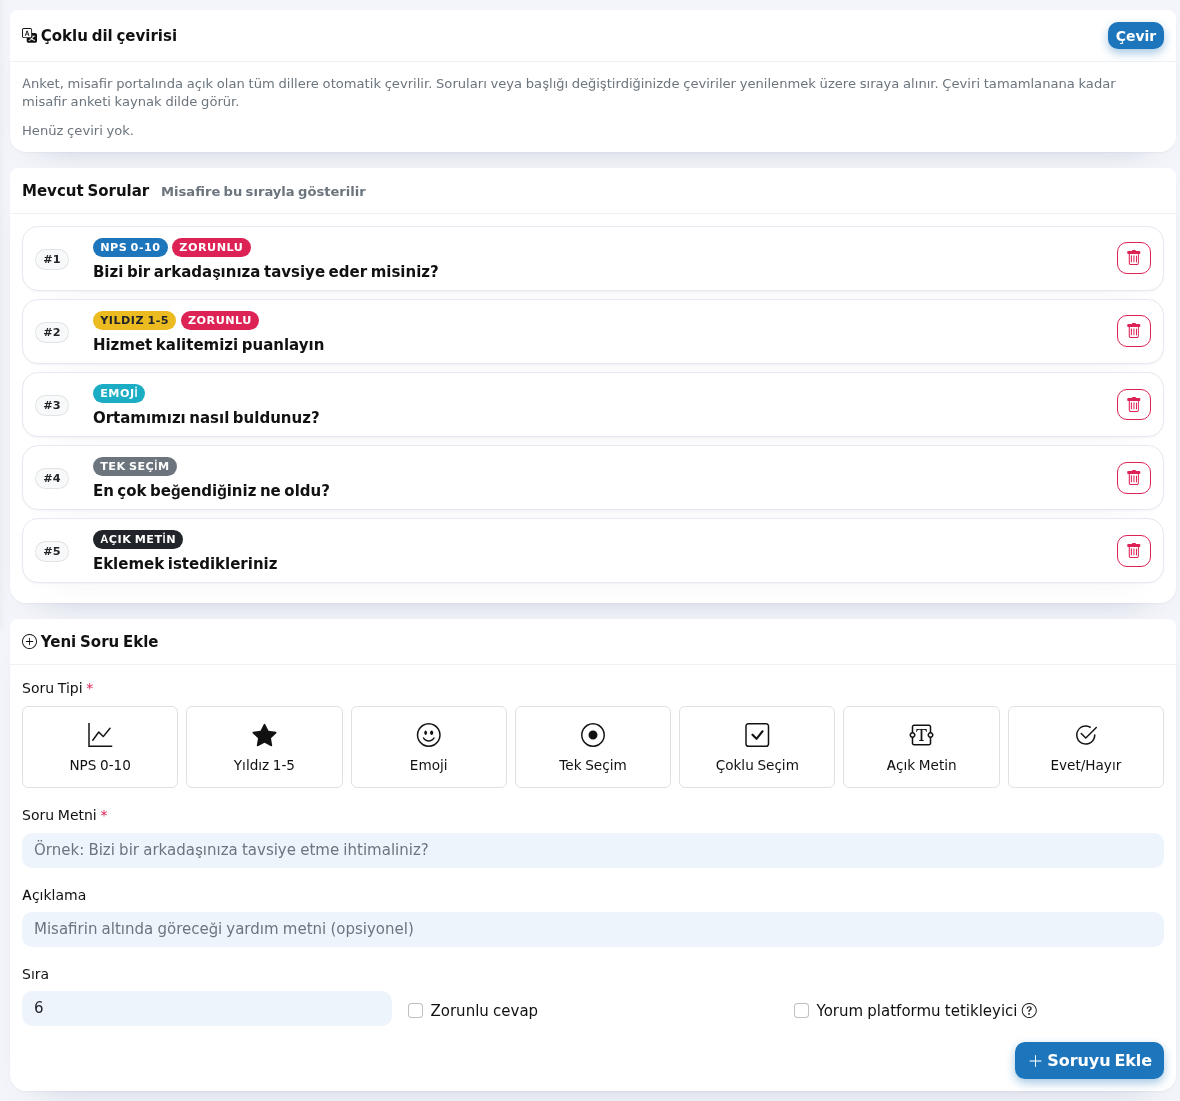The width and height of the screenshot is (1180, 1101).
Task: Click the 'Hizmet kalitemizi puanlayın' question text
Action: click(x=208, y=345)
